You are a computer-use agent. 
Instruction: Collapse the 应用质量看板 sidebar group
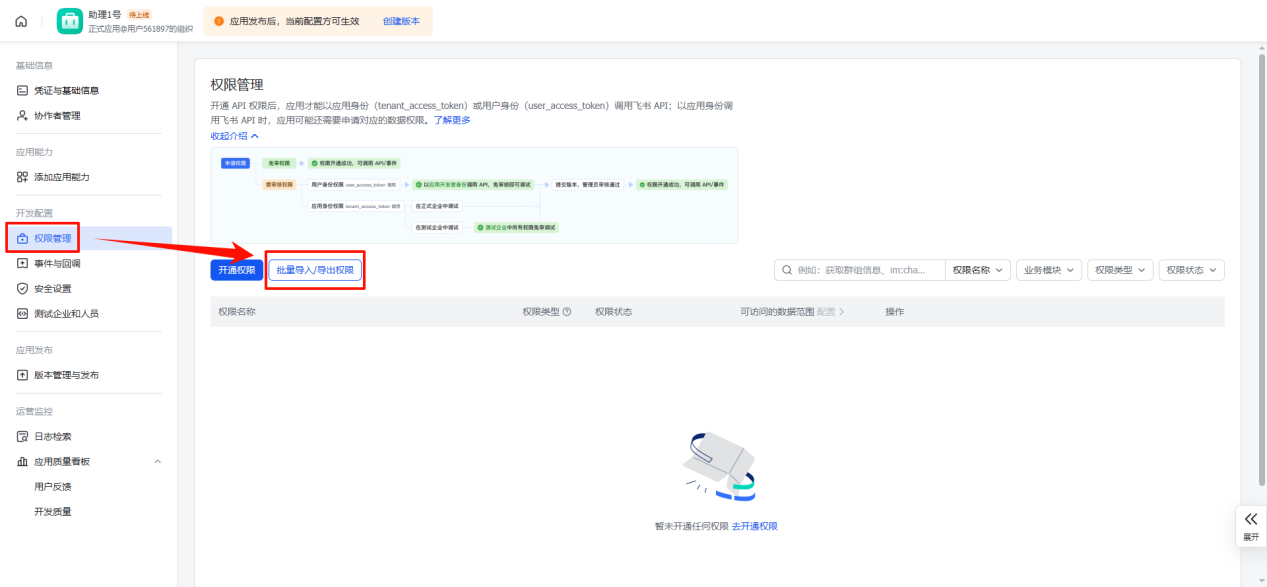(x=157, y=462)
